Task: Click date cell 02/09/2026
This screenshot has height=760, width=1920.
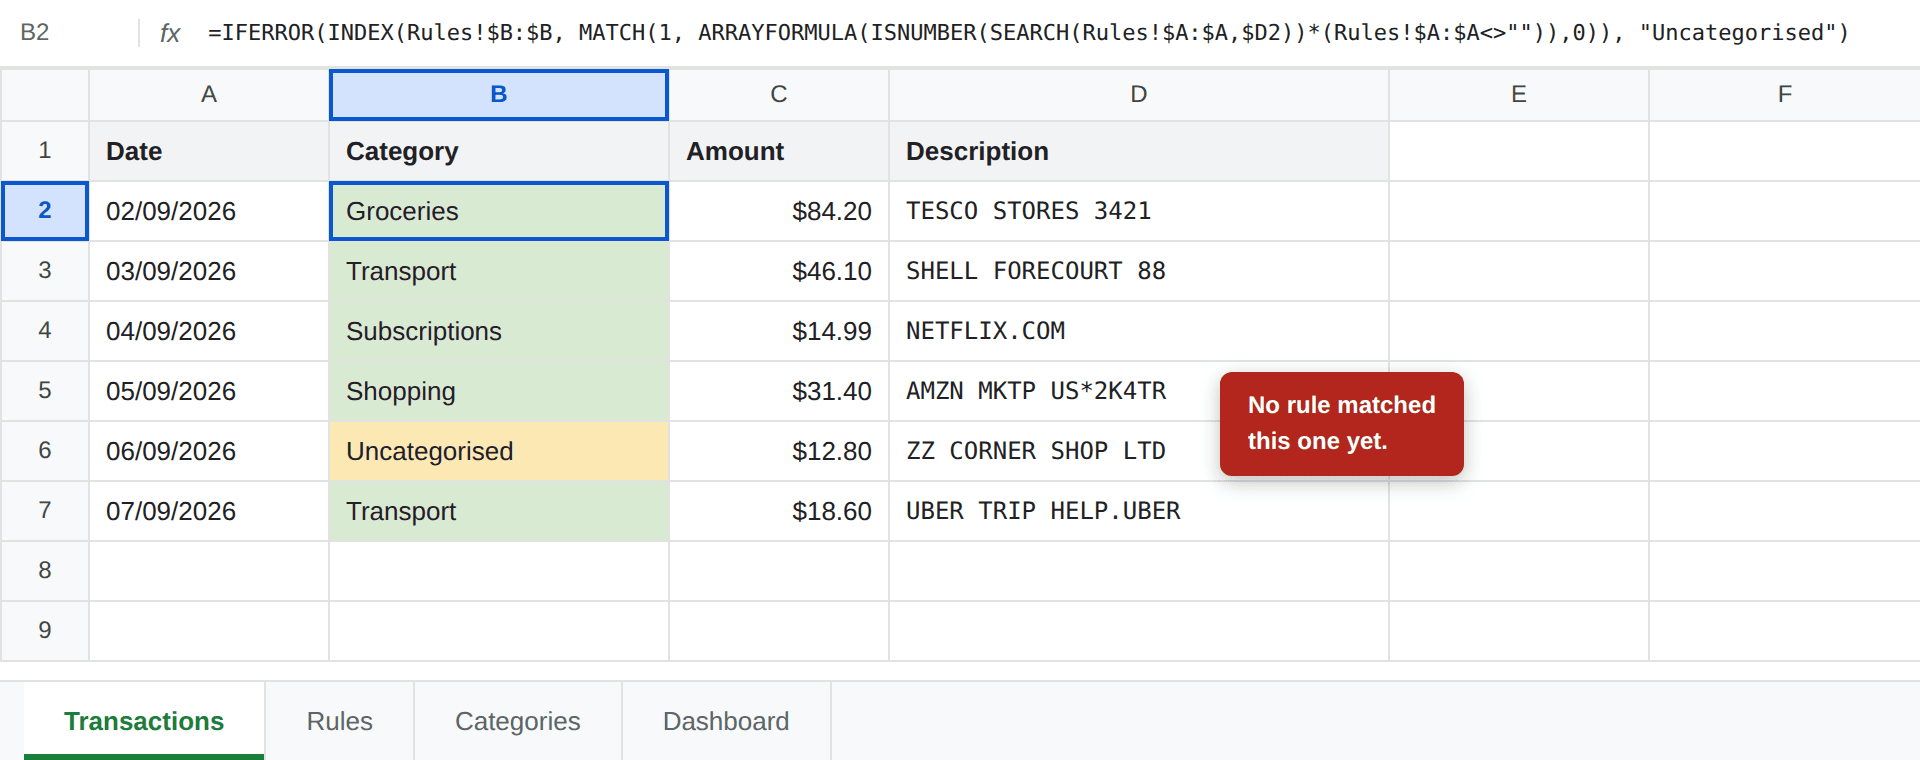Action: tap(209, 211)
